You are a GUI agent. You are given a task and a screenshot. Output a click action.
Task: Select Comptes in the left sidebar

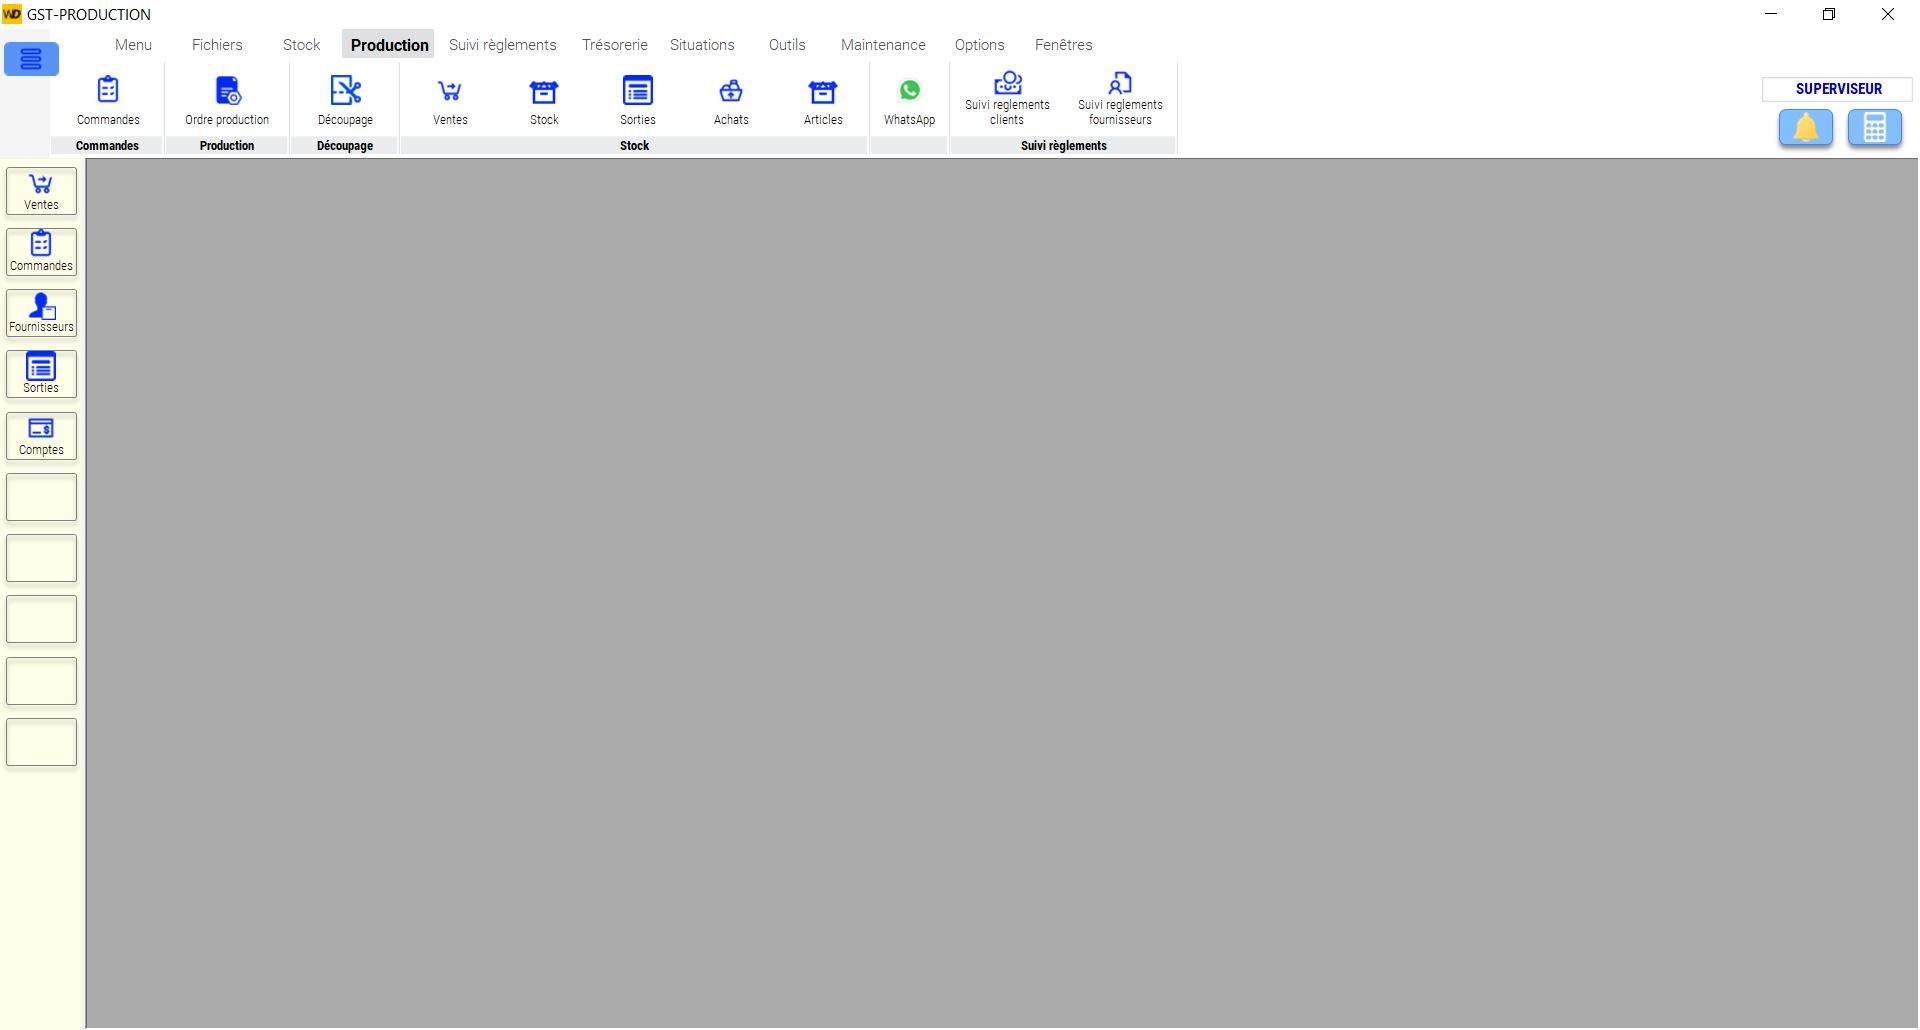coord(41,436)
